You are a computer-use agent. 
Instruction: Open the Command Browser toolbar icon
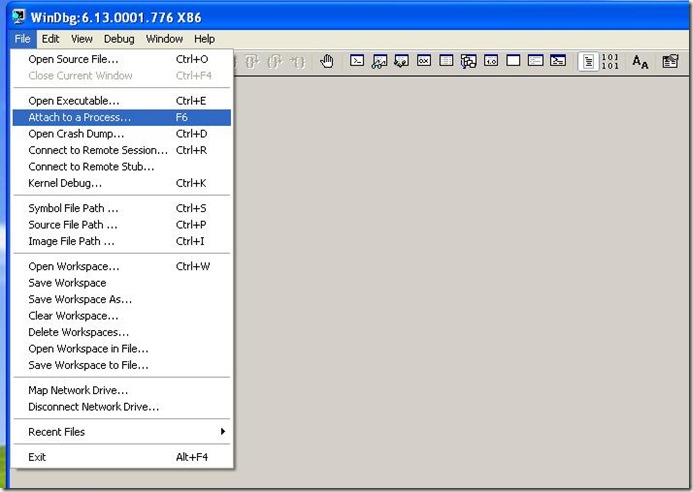(558, 61)
